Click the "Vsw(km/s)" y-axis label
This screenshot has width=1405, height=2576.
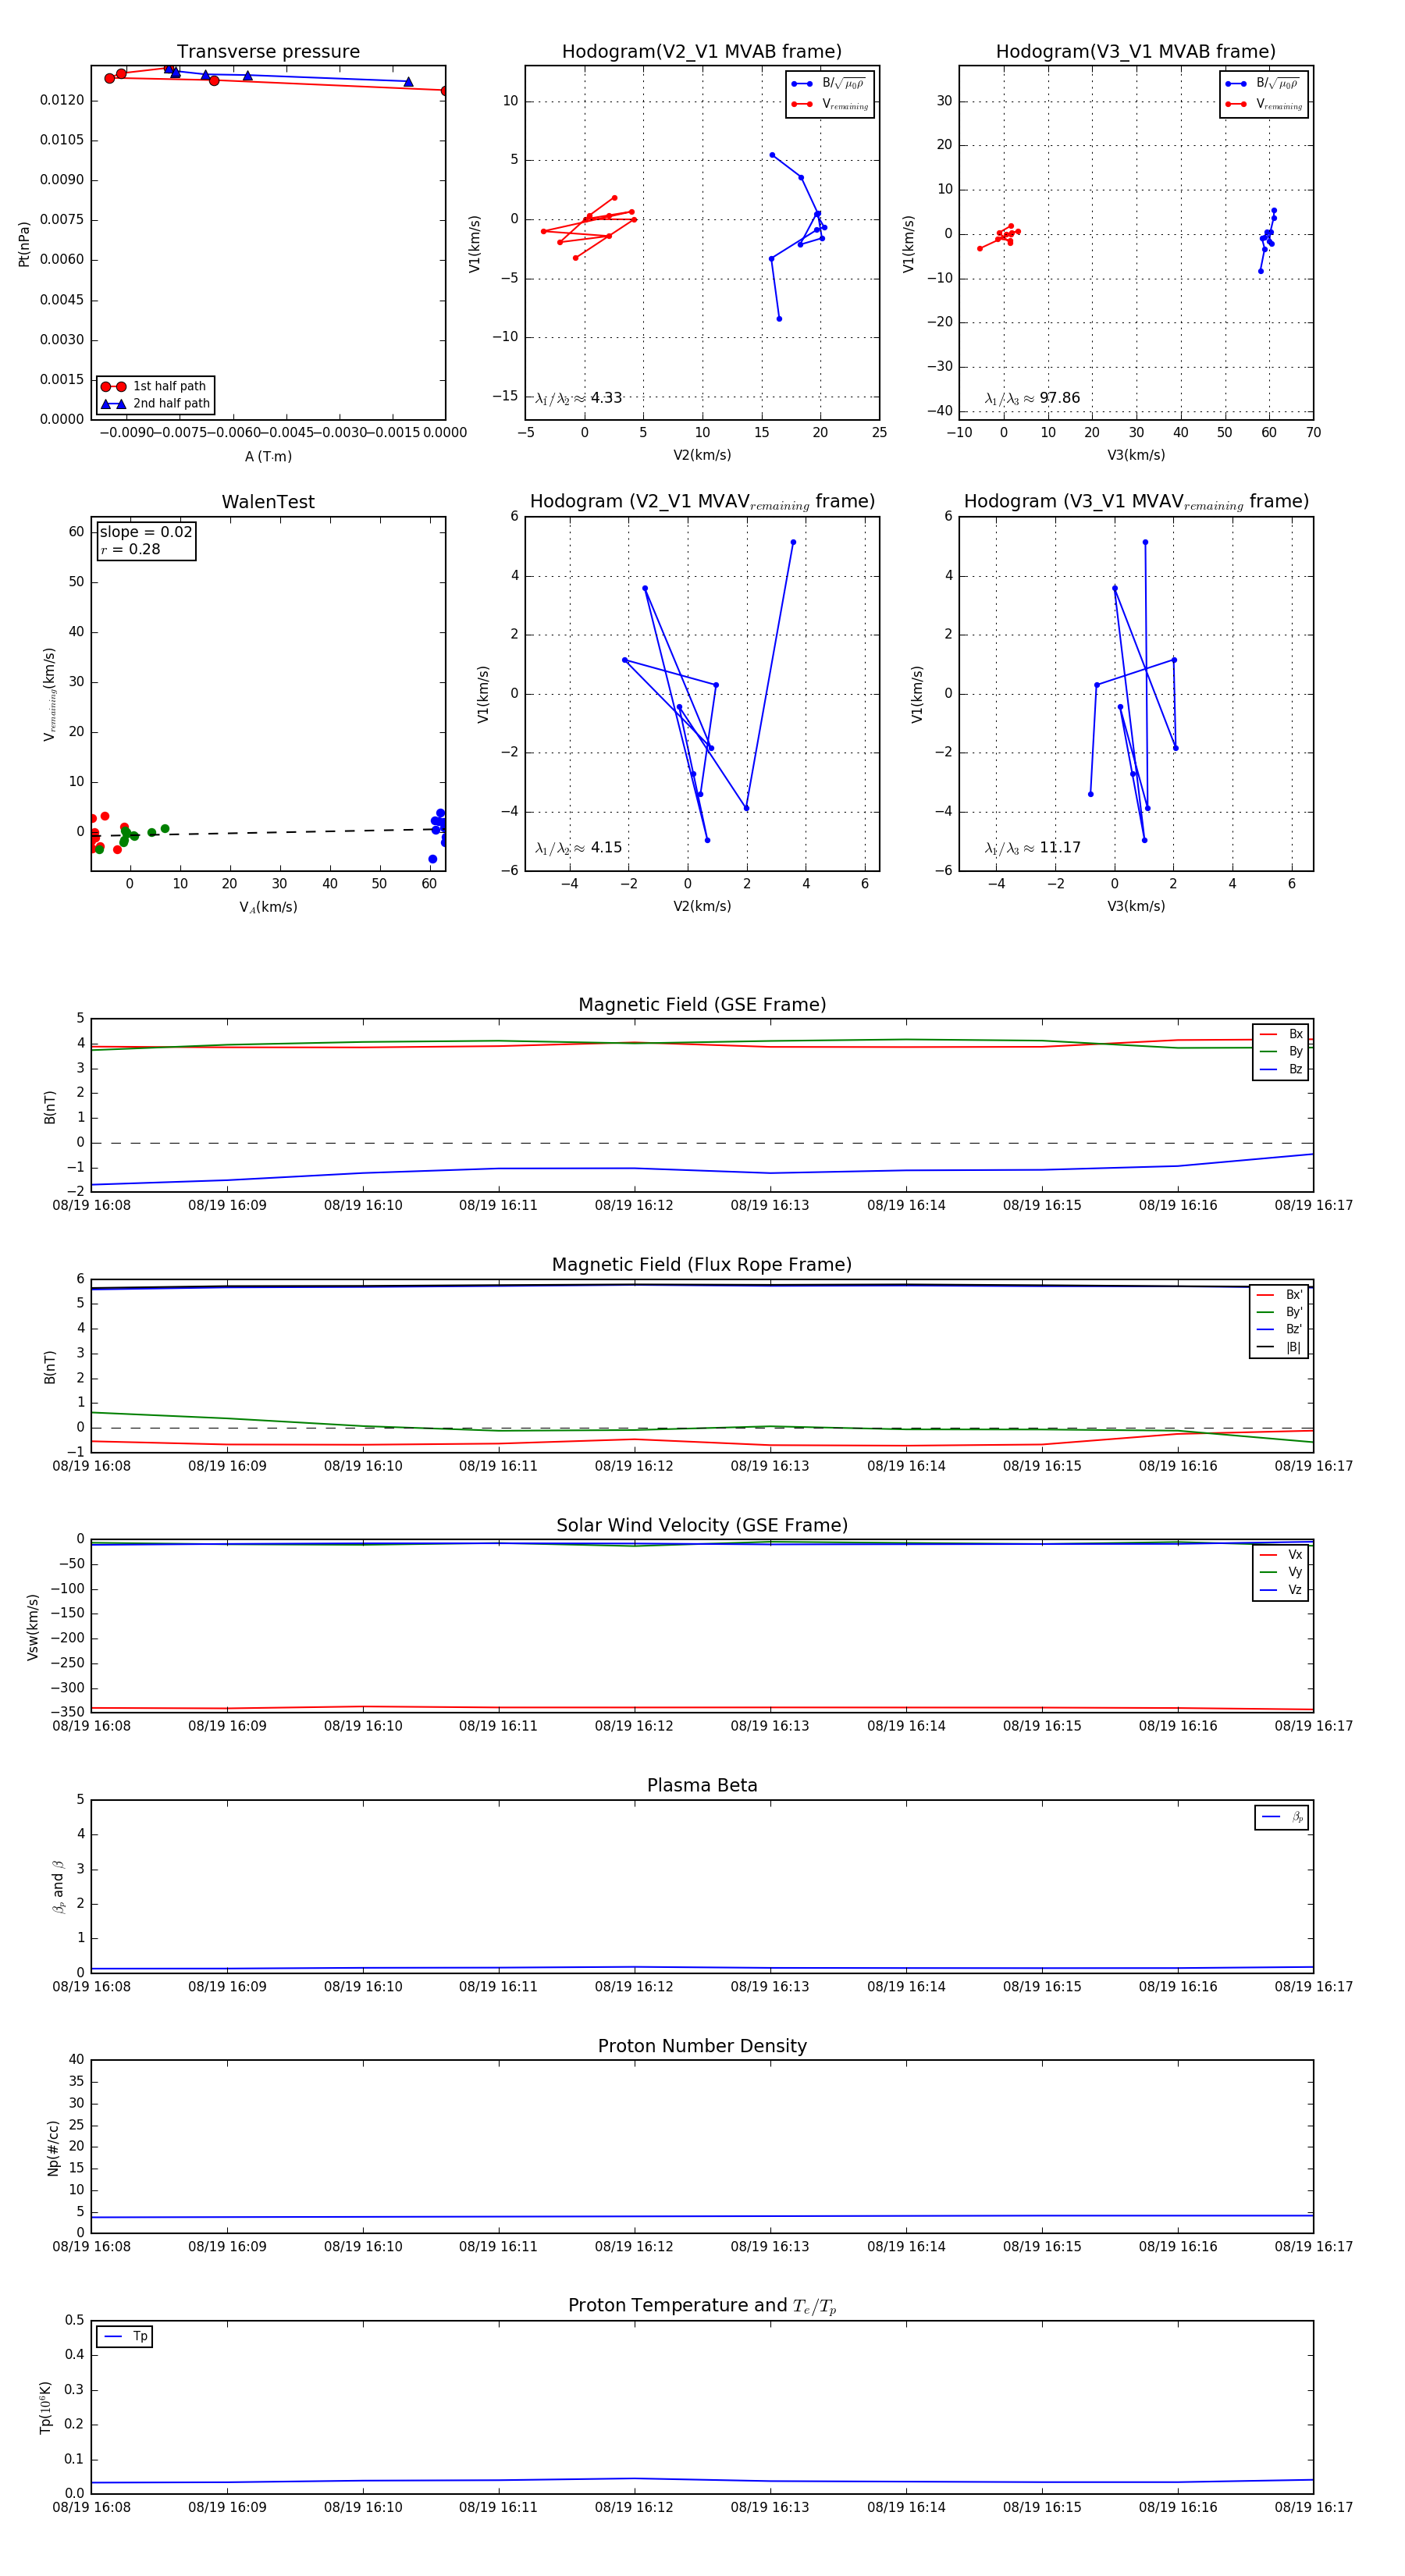[x=32, y=1627]
